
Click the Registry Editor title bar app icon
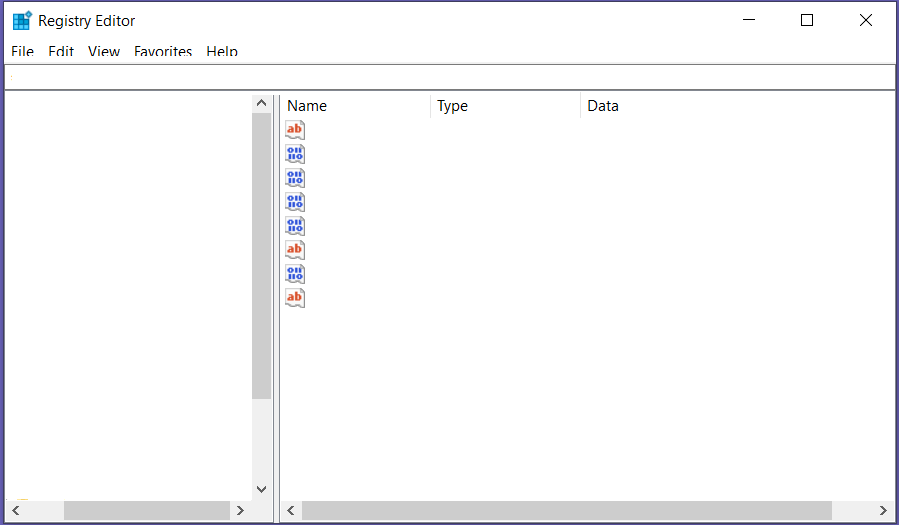pos(22,20)
